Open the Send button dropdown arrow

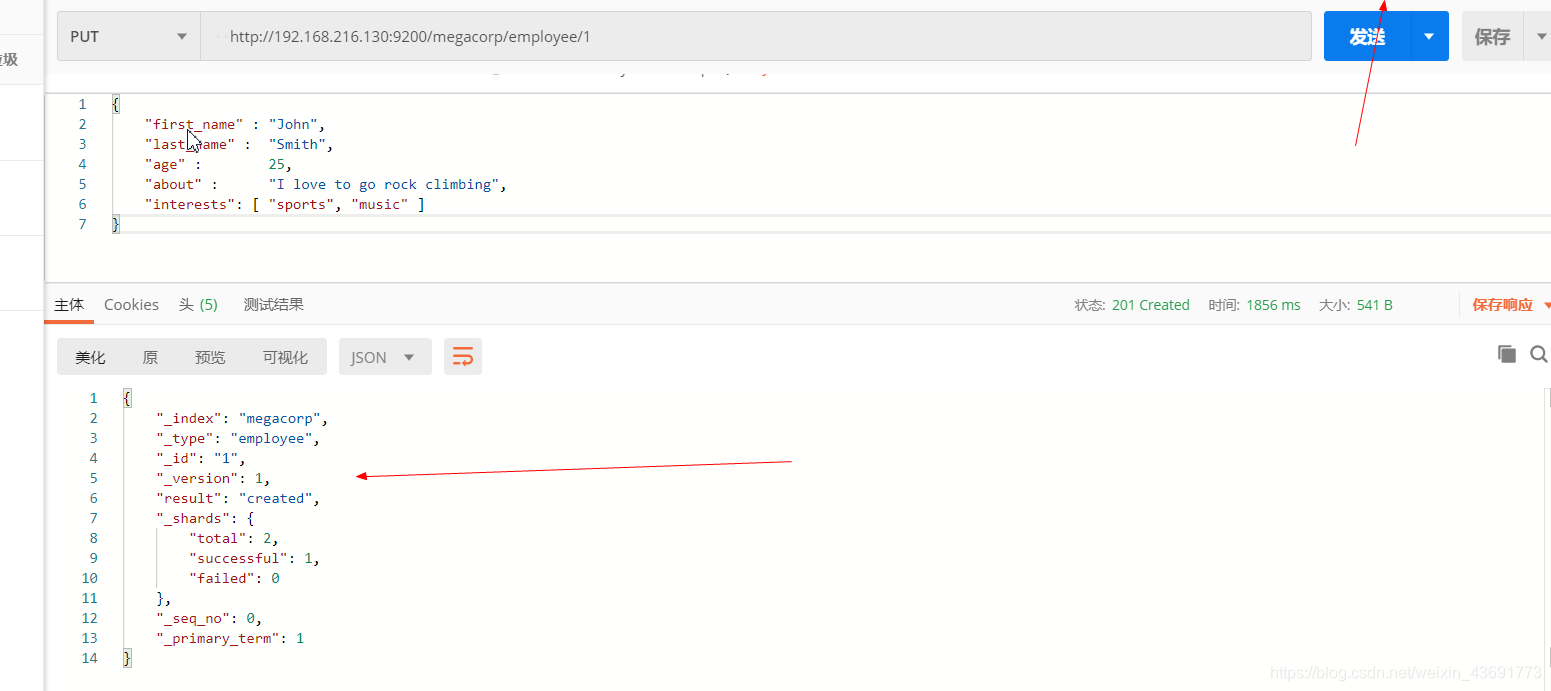[1430, 37]
